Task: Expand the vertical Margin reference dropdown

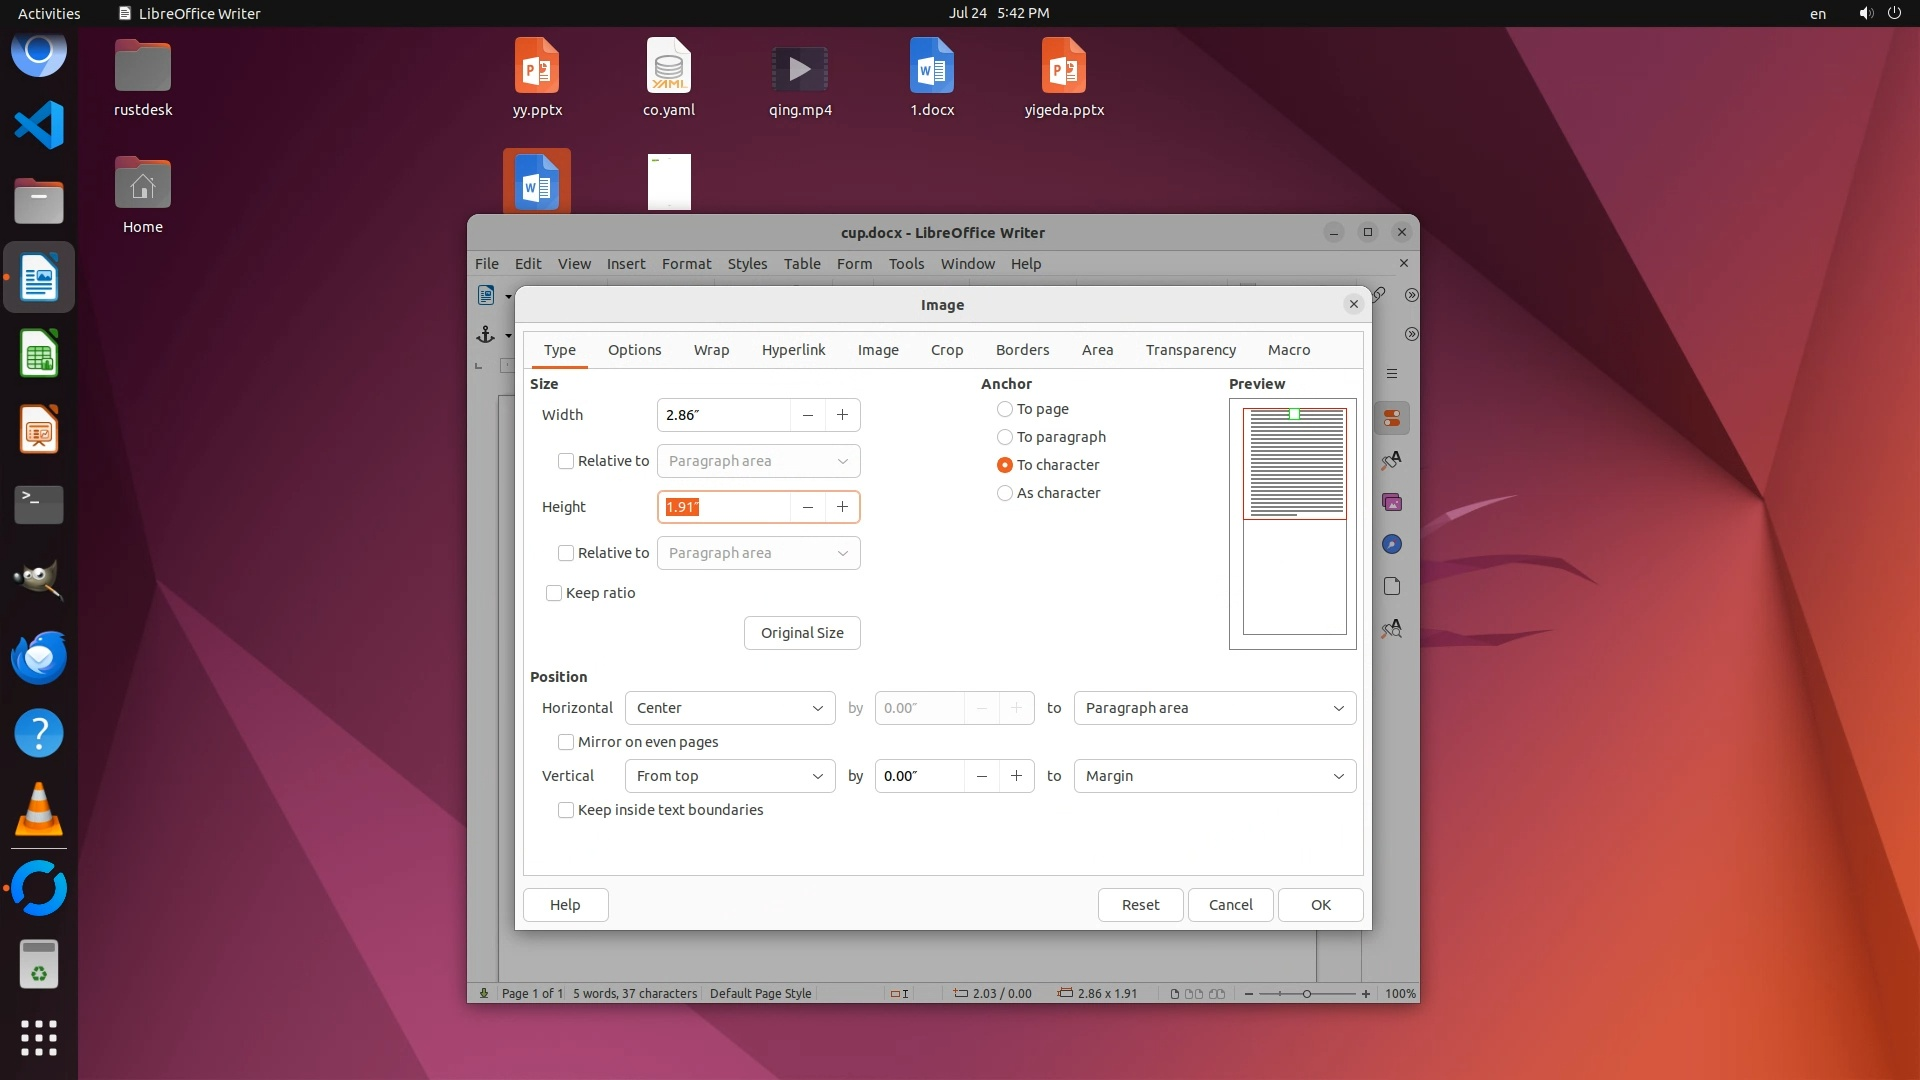Action: pyautogui.click(x=1214, y=776)
